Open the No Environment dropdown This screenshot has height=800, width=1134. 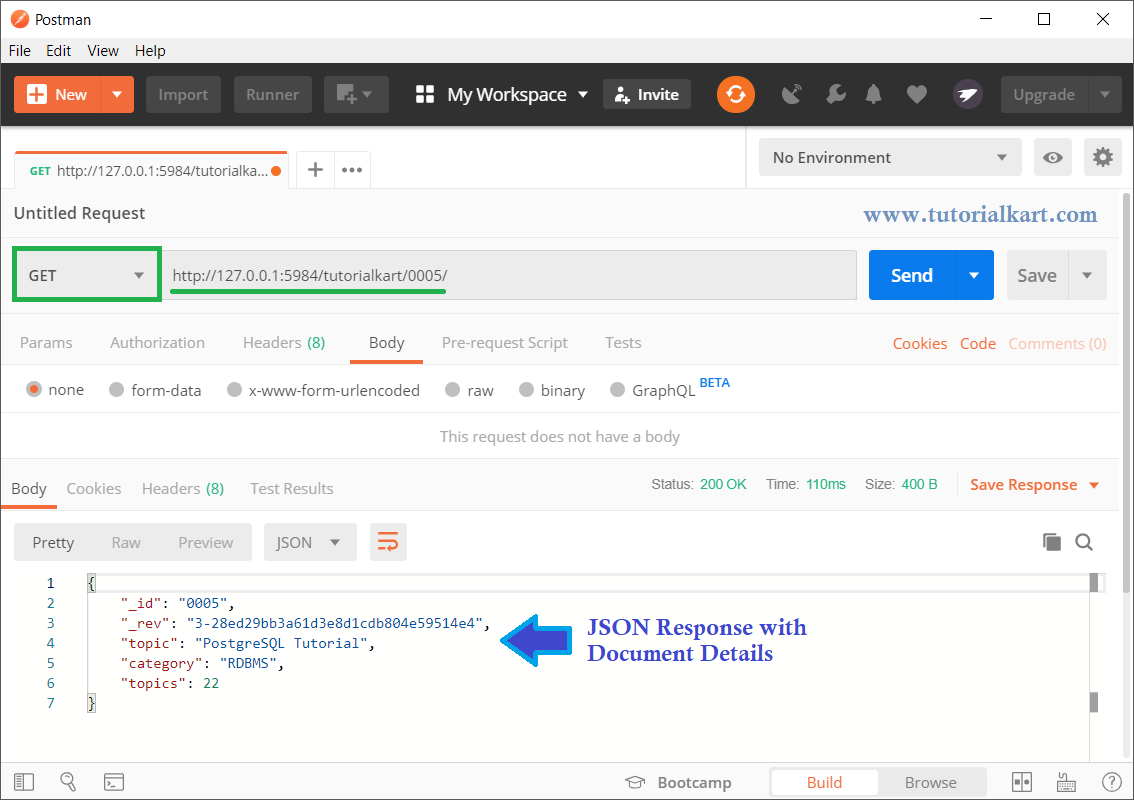888,157
